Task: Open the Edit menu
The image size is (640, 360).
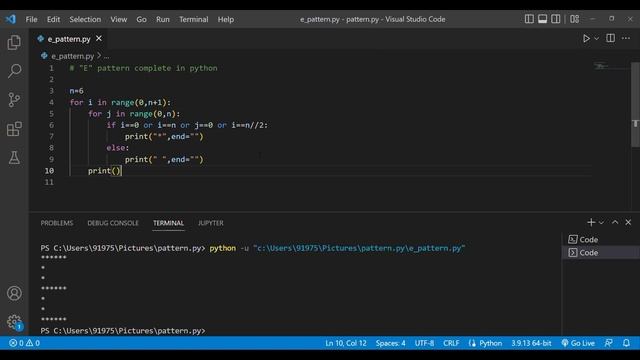Action: tap(53, 19)
